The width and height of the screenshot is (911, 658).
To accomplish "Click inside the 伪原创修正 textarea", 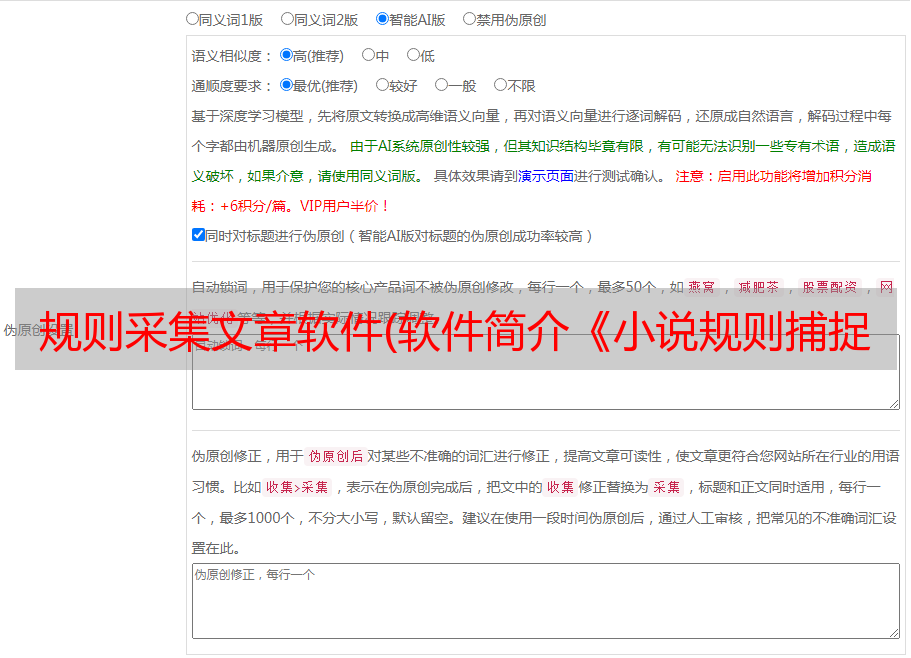I will point(546,601).
